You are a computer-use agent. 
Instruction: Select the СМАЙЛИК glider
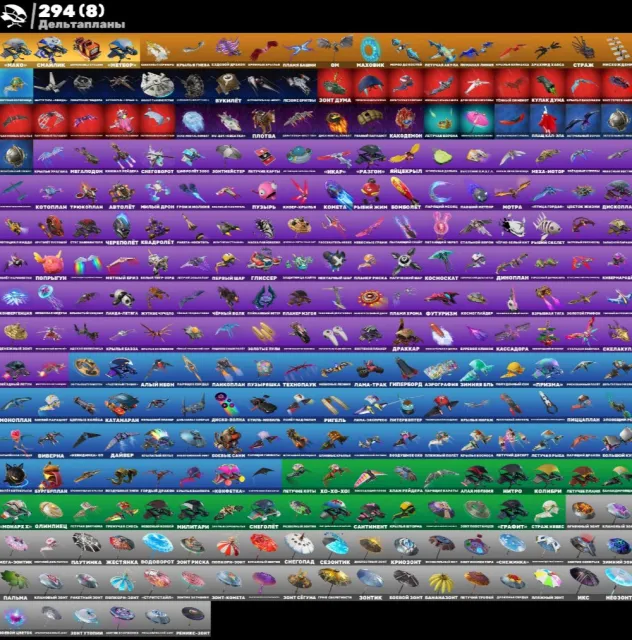pos(51,51)
